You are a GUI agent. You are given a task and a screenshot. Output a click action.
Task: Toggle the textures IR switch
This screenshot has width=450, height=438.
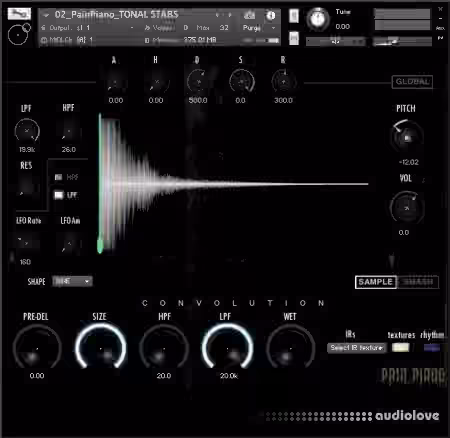tap(400, 348)
